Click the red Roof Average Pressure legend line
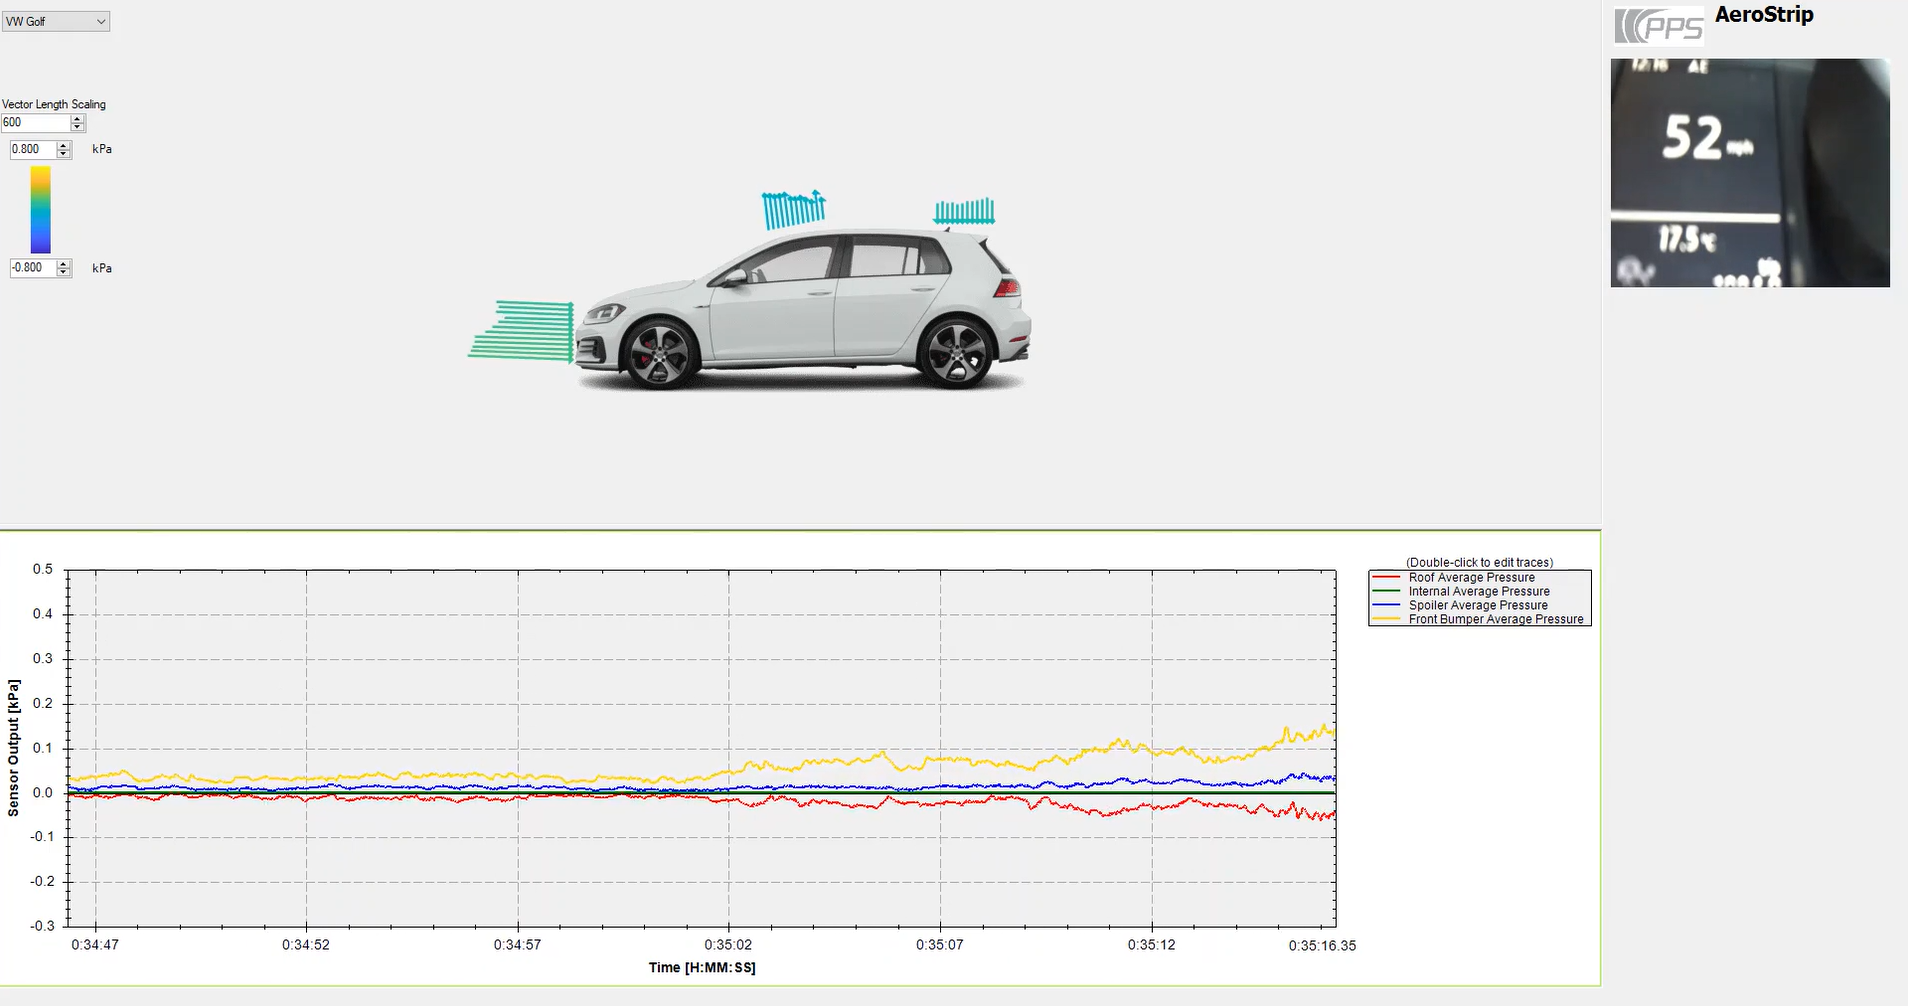Image resolution: width=1908 pixels, height=1006 pixels. 1385,577
